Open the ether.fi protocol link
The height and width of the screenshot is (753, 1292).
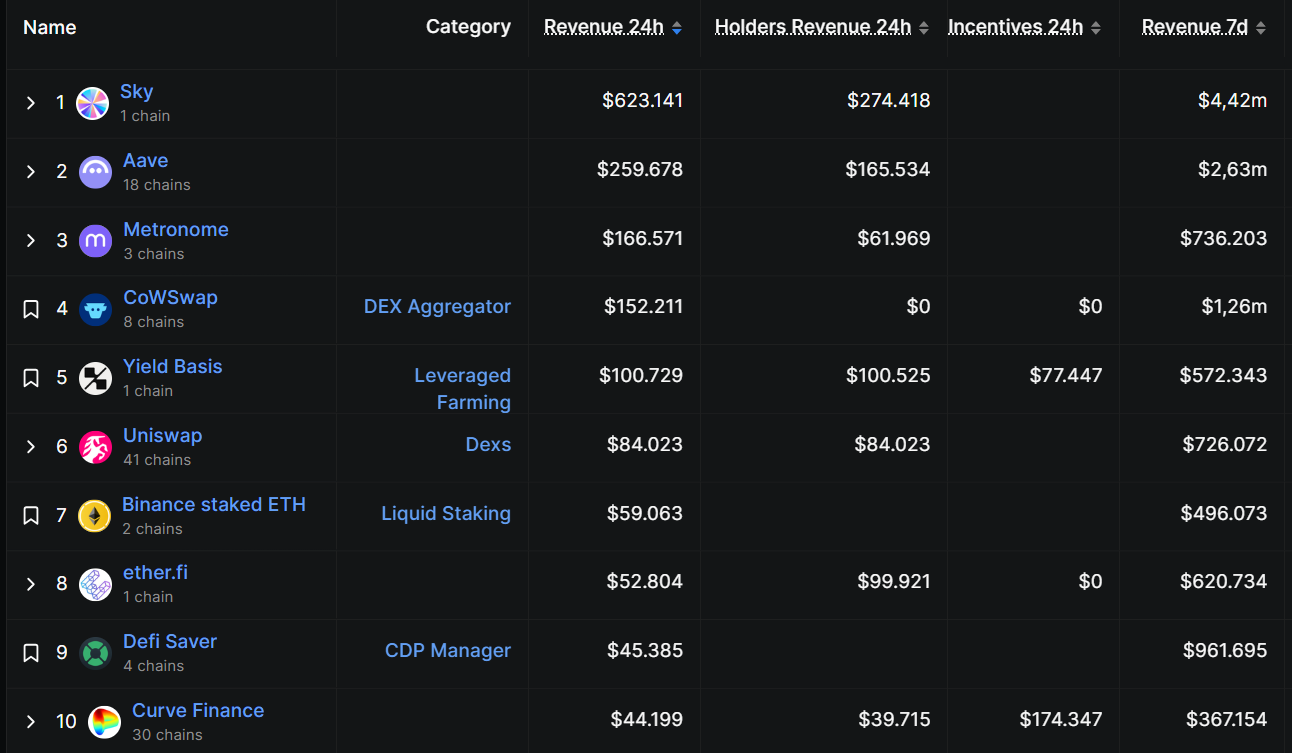coord(155,573)
